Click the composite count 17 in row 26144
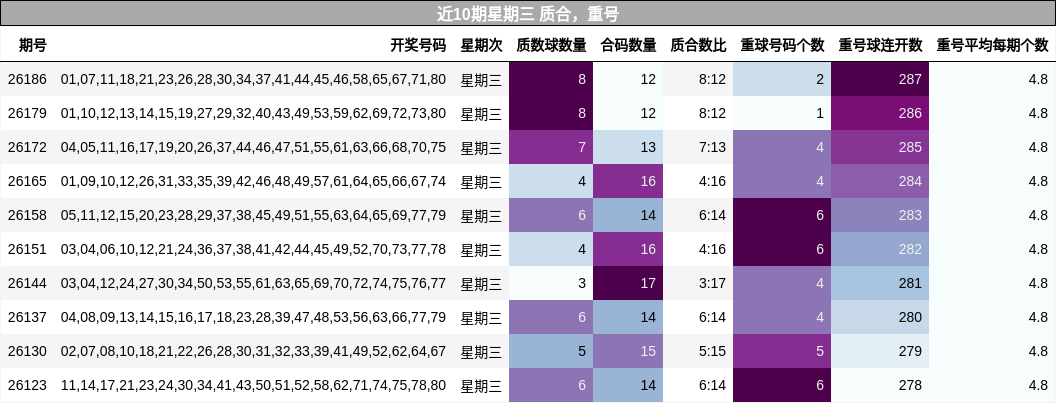The width and height of the screenshot is (1056, 403). 628,284
